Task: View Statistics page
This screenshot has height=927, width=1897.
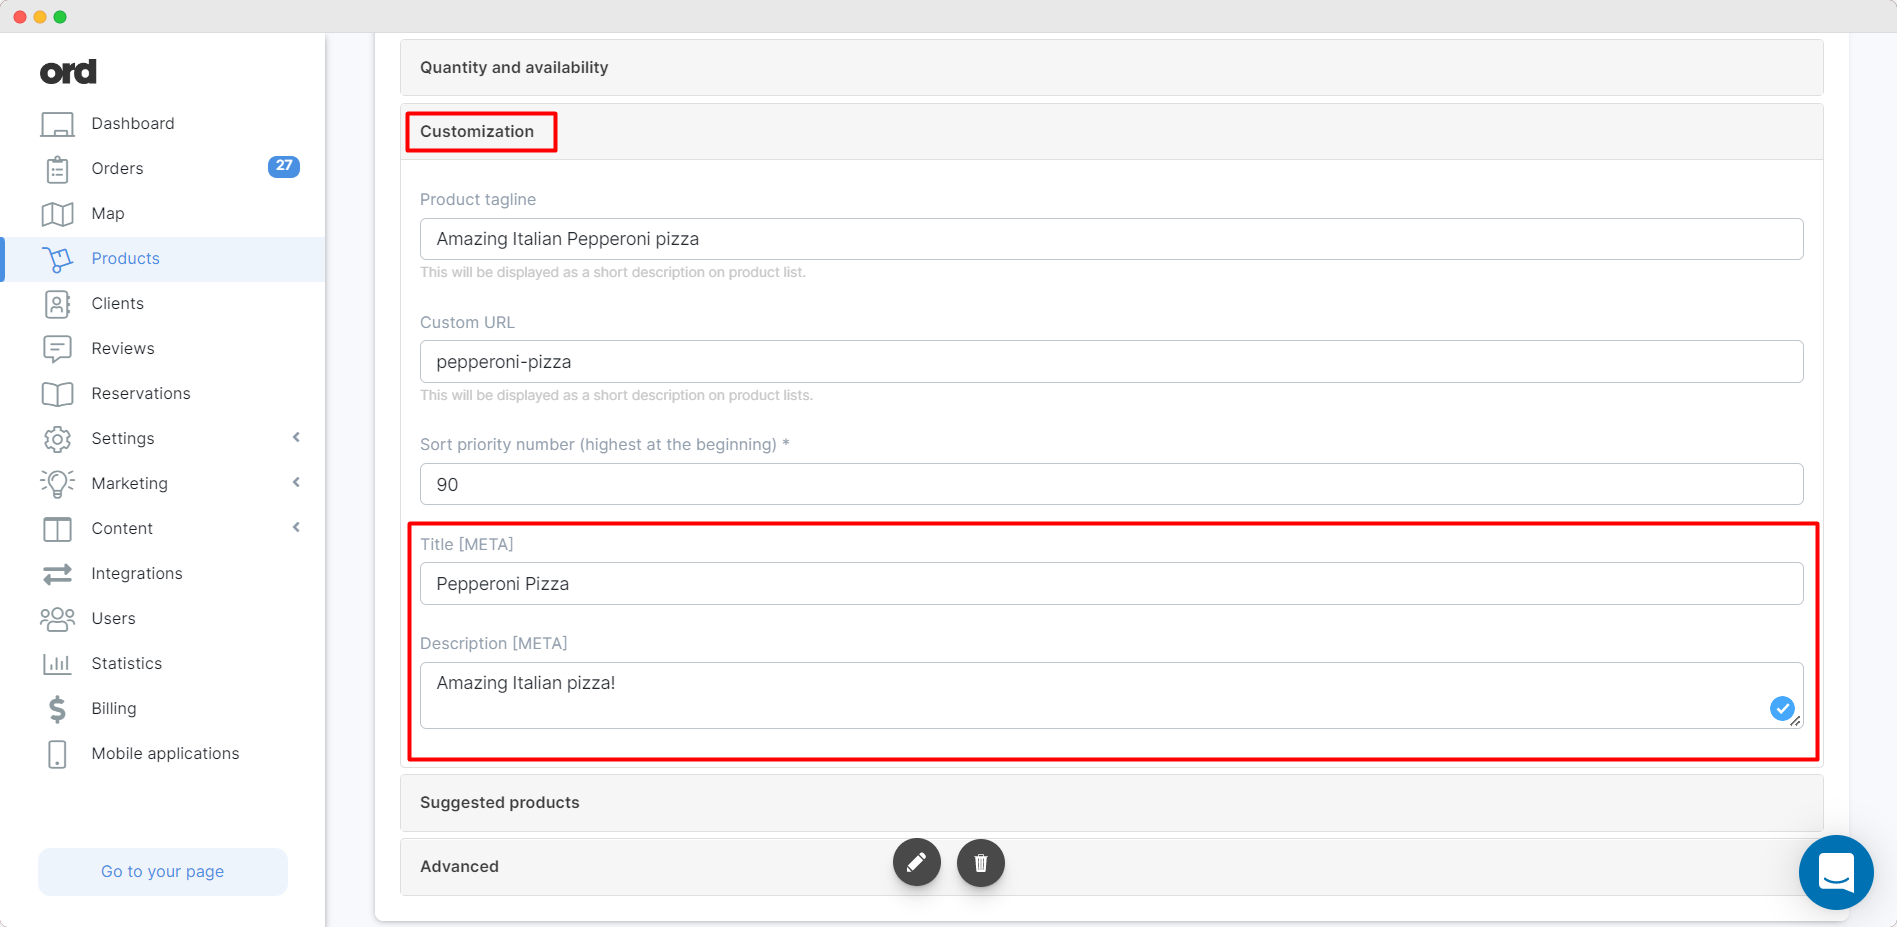Action: coord(164,664)
